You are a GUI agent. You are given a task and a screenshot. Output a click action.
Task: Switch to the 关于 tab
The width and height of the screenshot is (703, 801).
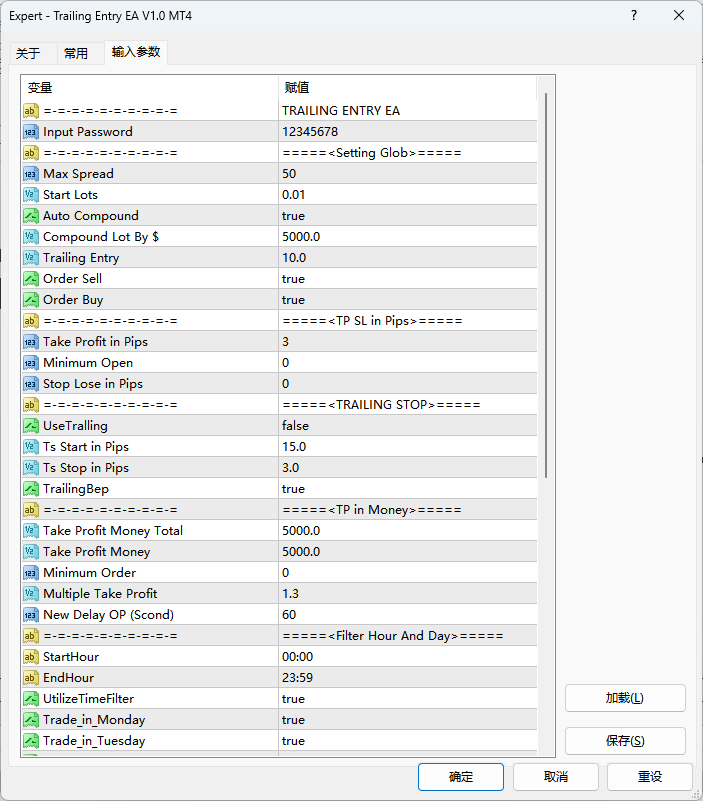[28, 53]
